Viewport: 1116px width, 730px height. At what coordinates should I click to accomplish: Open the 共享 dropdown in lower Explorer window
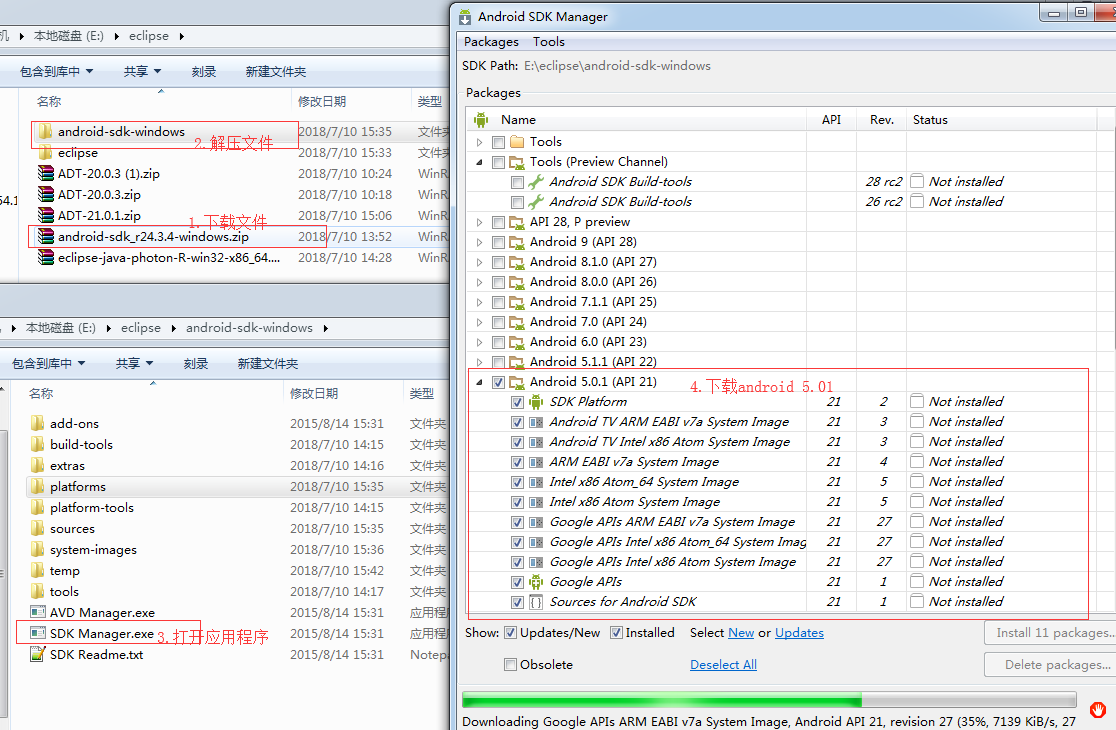click(x=135, y=364)
